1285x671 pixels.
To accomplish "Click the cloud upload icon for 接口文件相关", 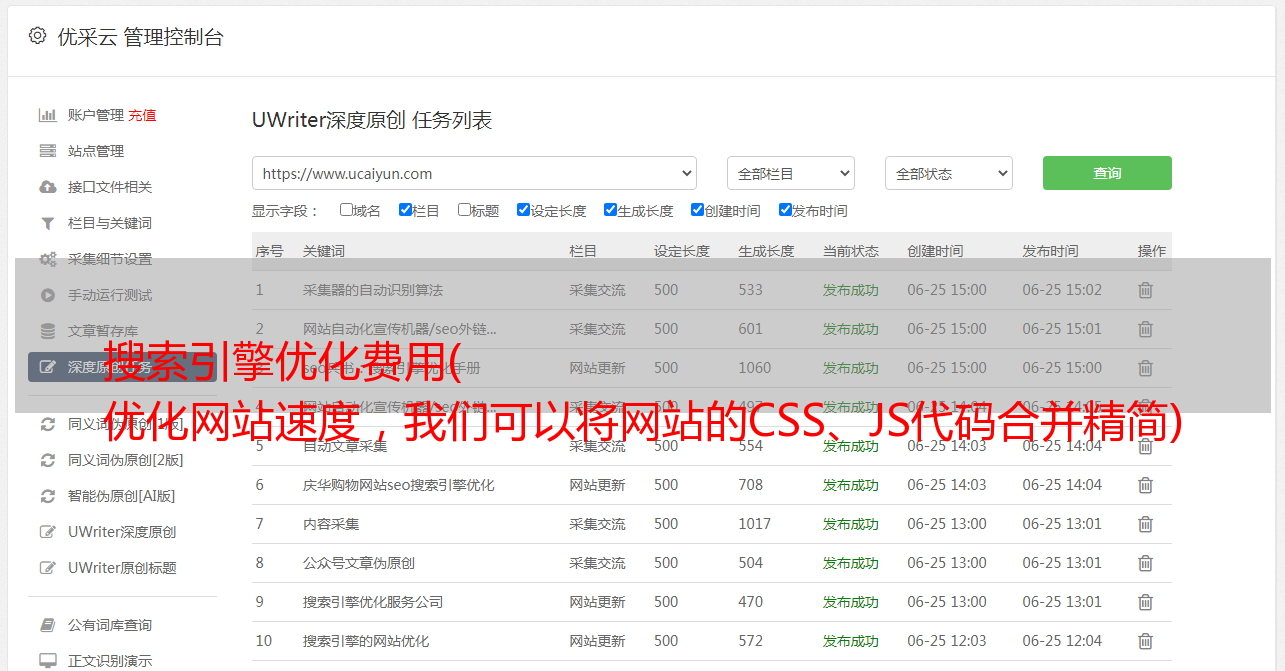I will 47,187.
